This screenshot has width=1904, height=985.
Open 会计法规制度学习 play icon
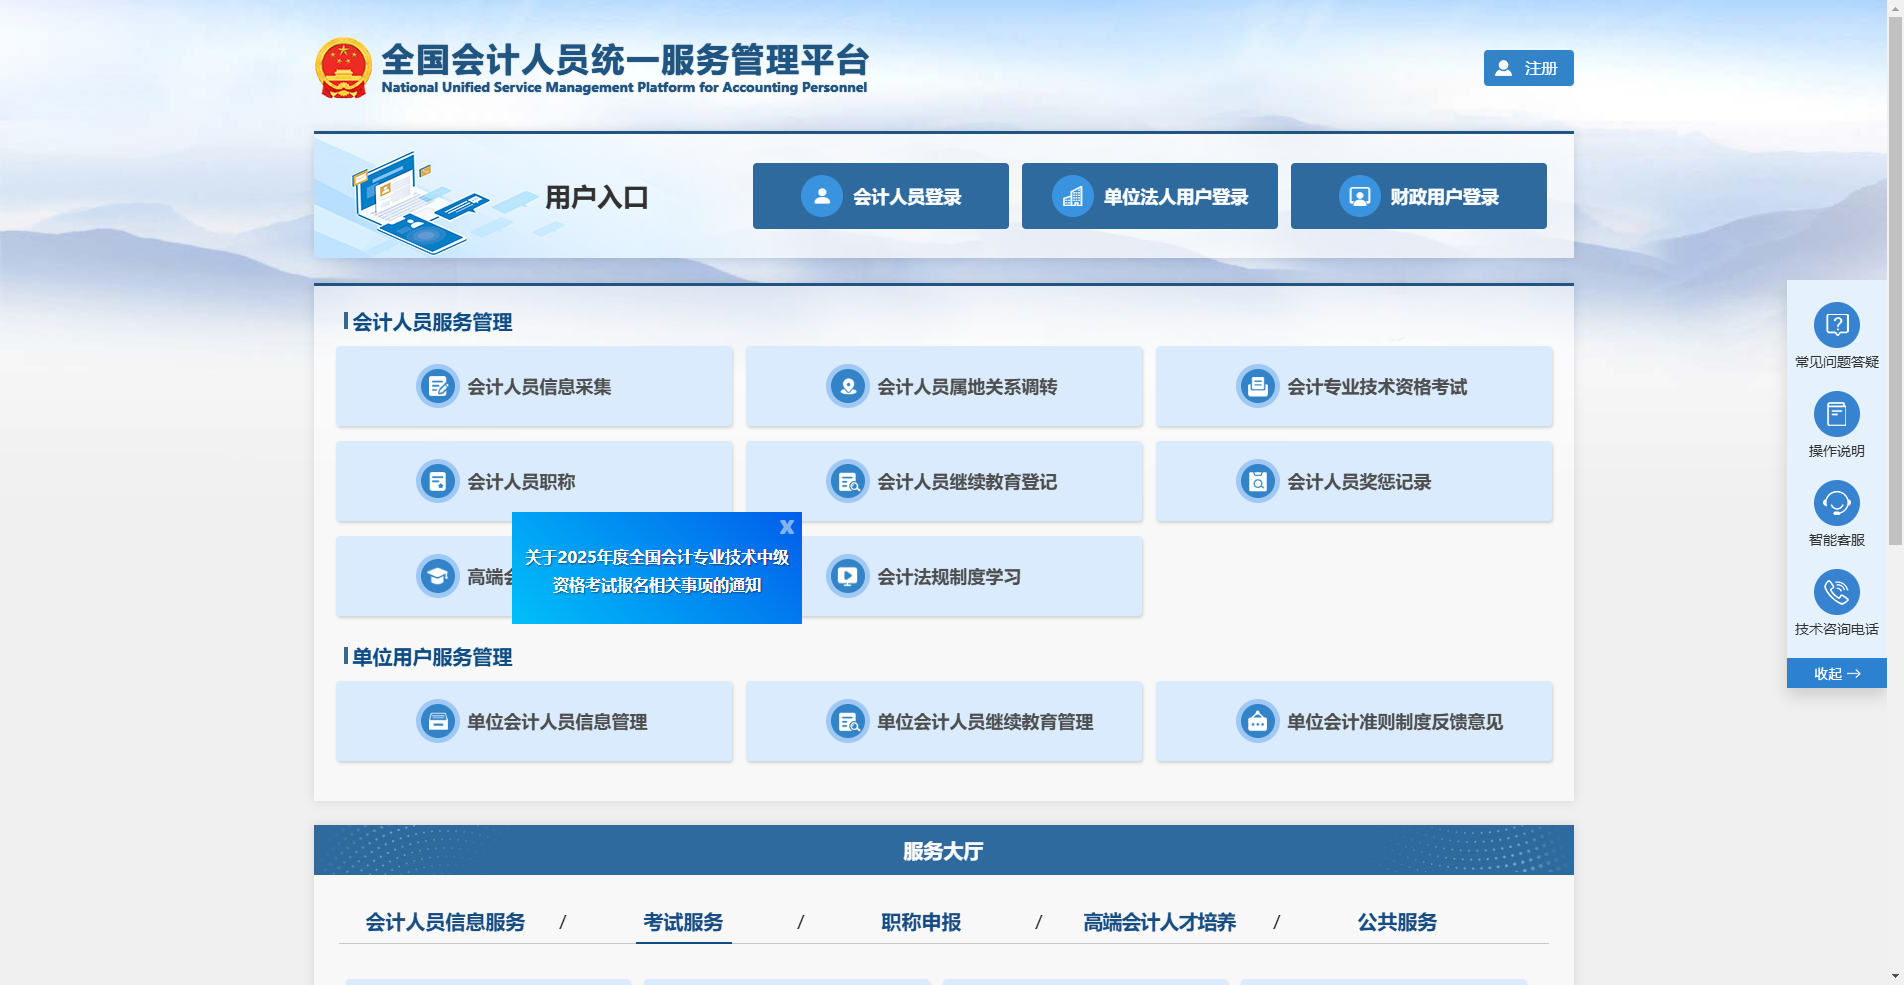[x=847, y=576]
